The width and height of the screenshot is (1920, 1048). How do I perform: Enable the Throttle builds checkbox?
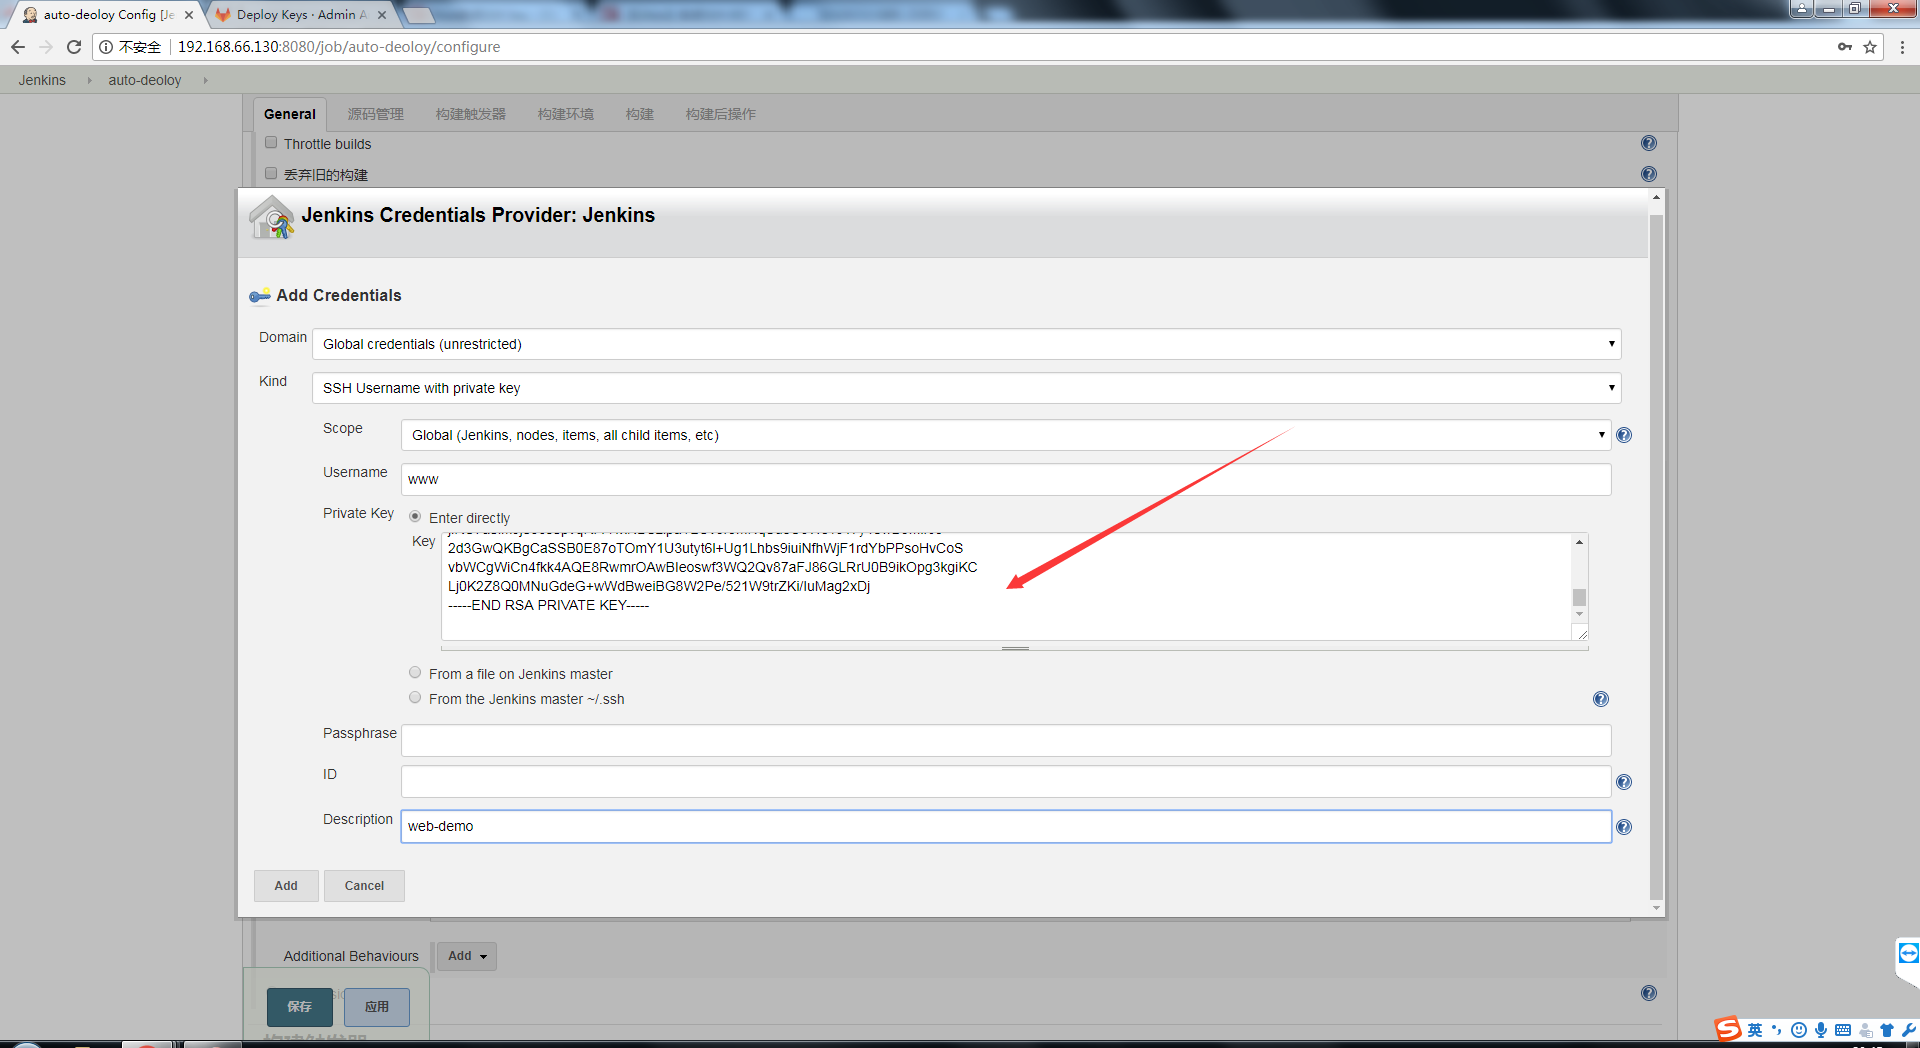[271, 143]
